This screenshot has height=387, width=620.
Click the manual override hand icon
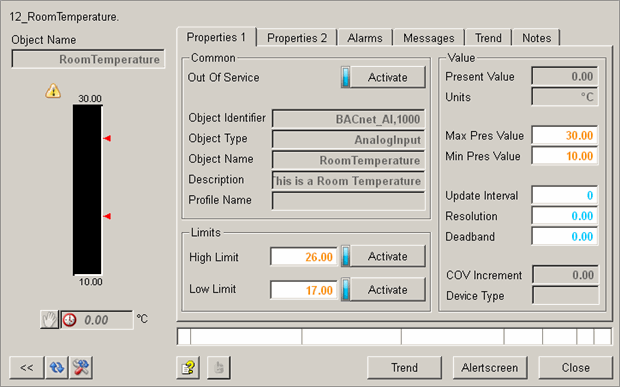(x=49, y=320)
